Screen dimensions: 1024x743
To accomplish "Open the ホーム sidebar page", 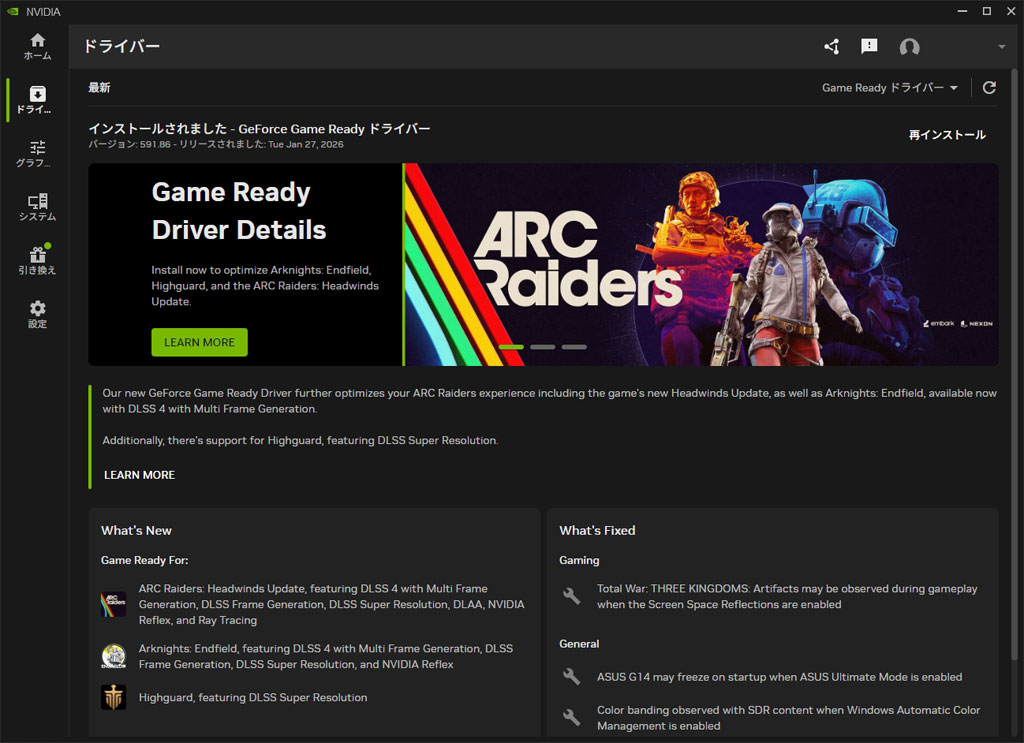I will click(x=37, y=46).
